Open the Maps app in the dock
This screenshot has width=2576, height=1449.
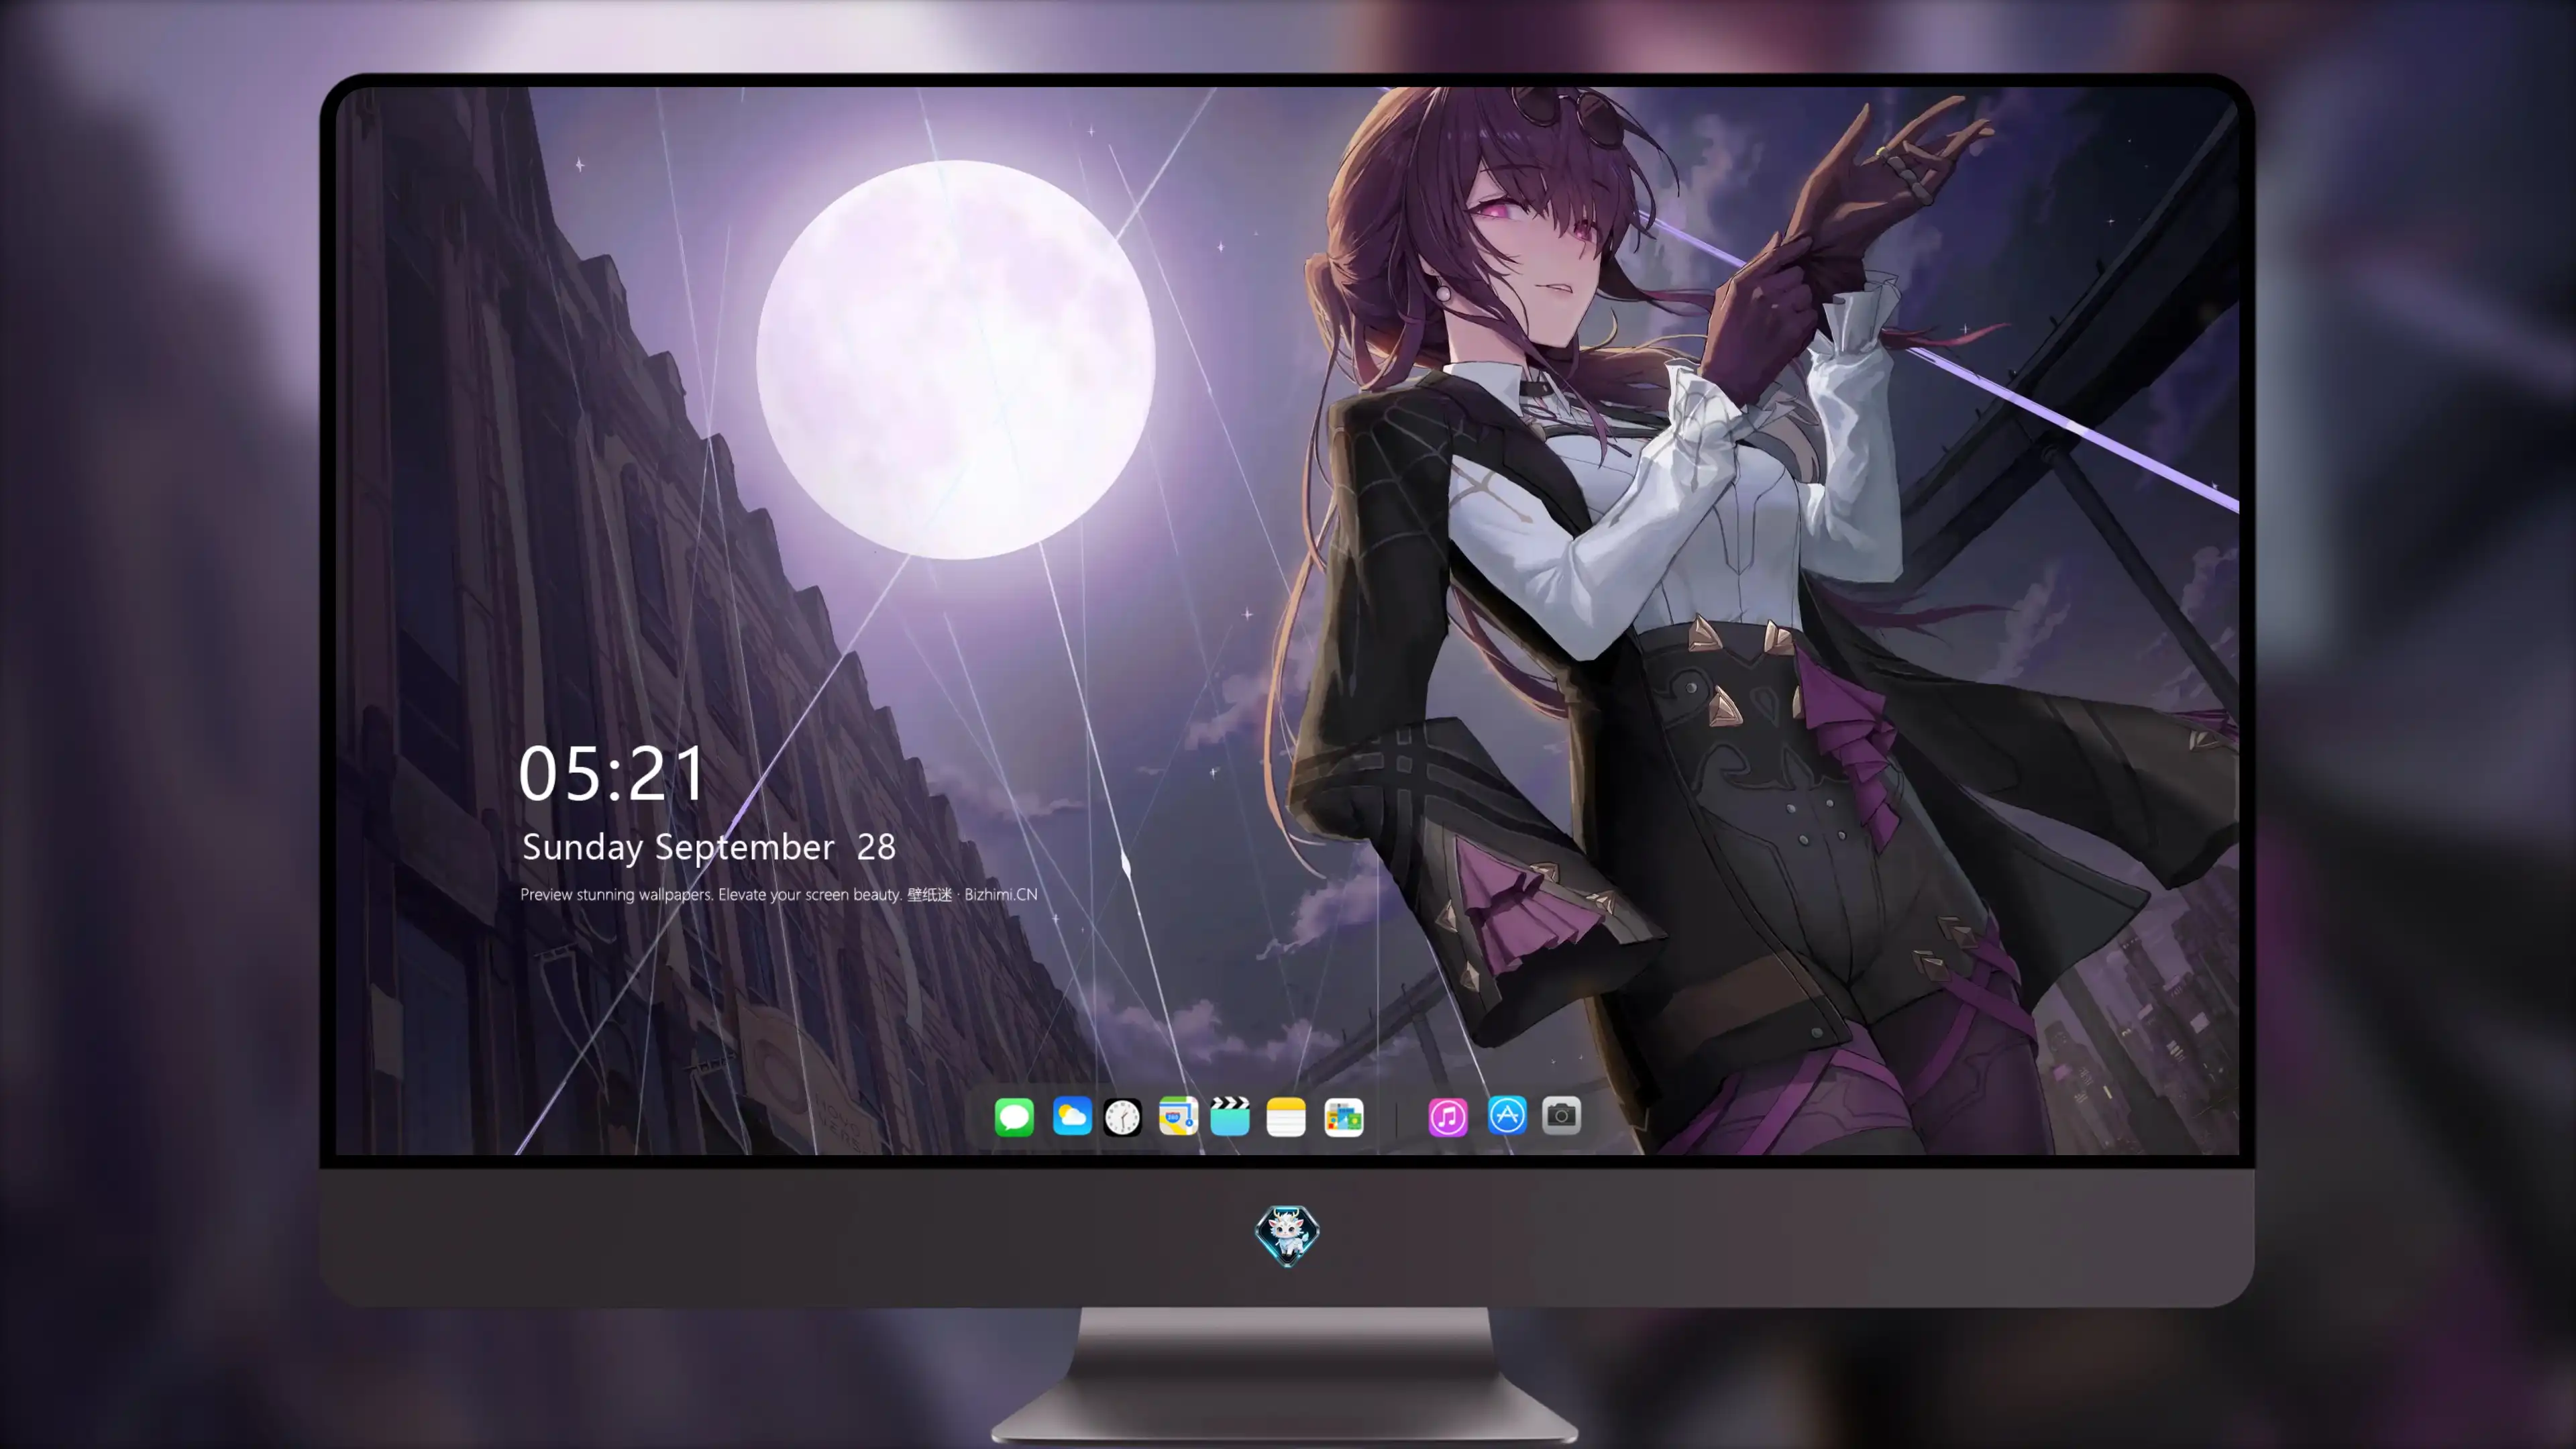click(x=1178, y=1117)
